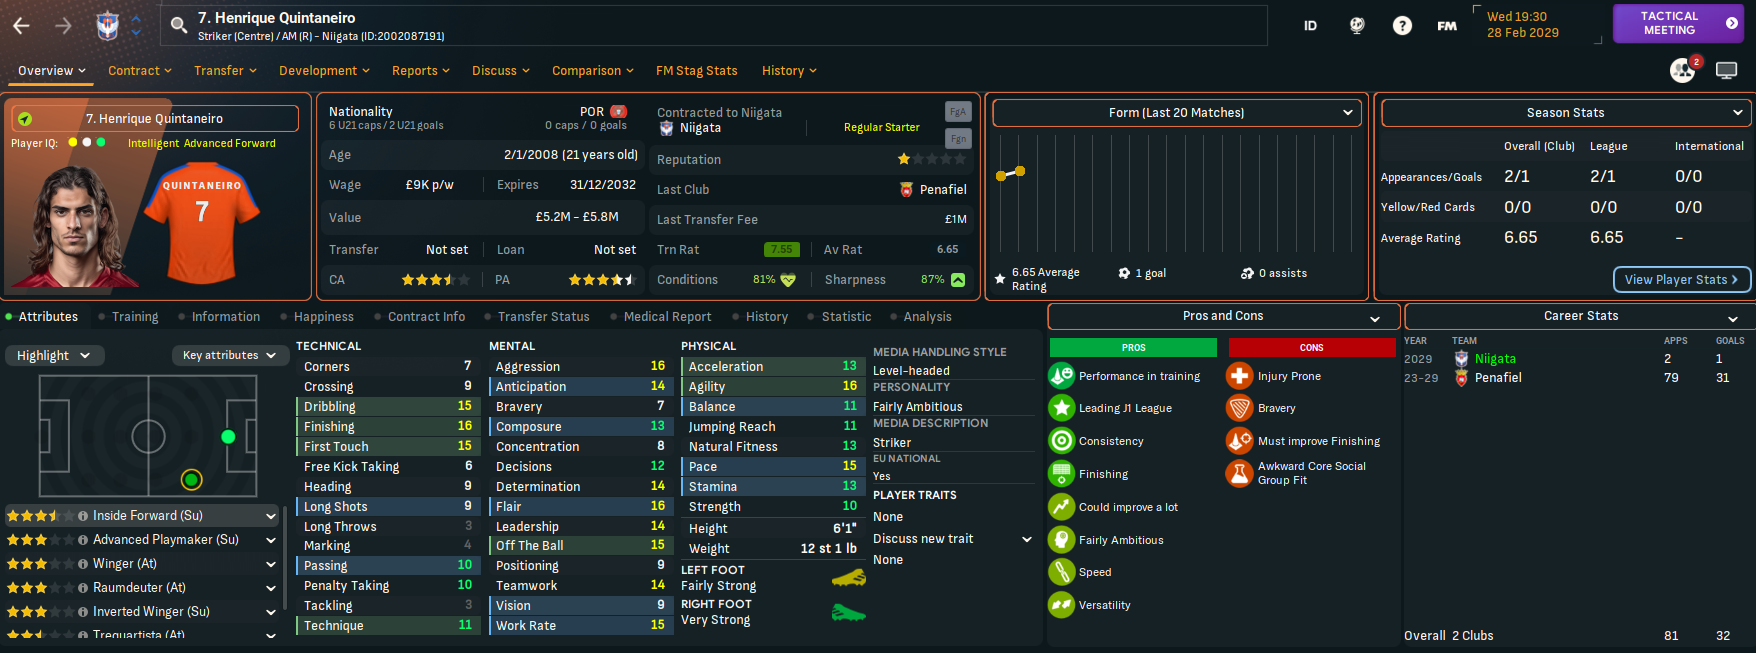Open the staff notifications icon with badge
The width and height of the screenshot is (1756, 653).
[x=1683, y=70]
